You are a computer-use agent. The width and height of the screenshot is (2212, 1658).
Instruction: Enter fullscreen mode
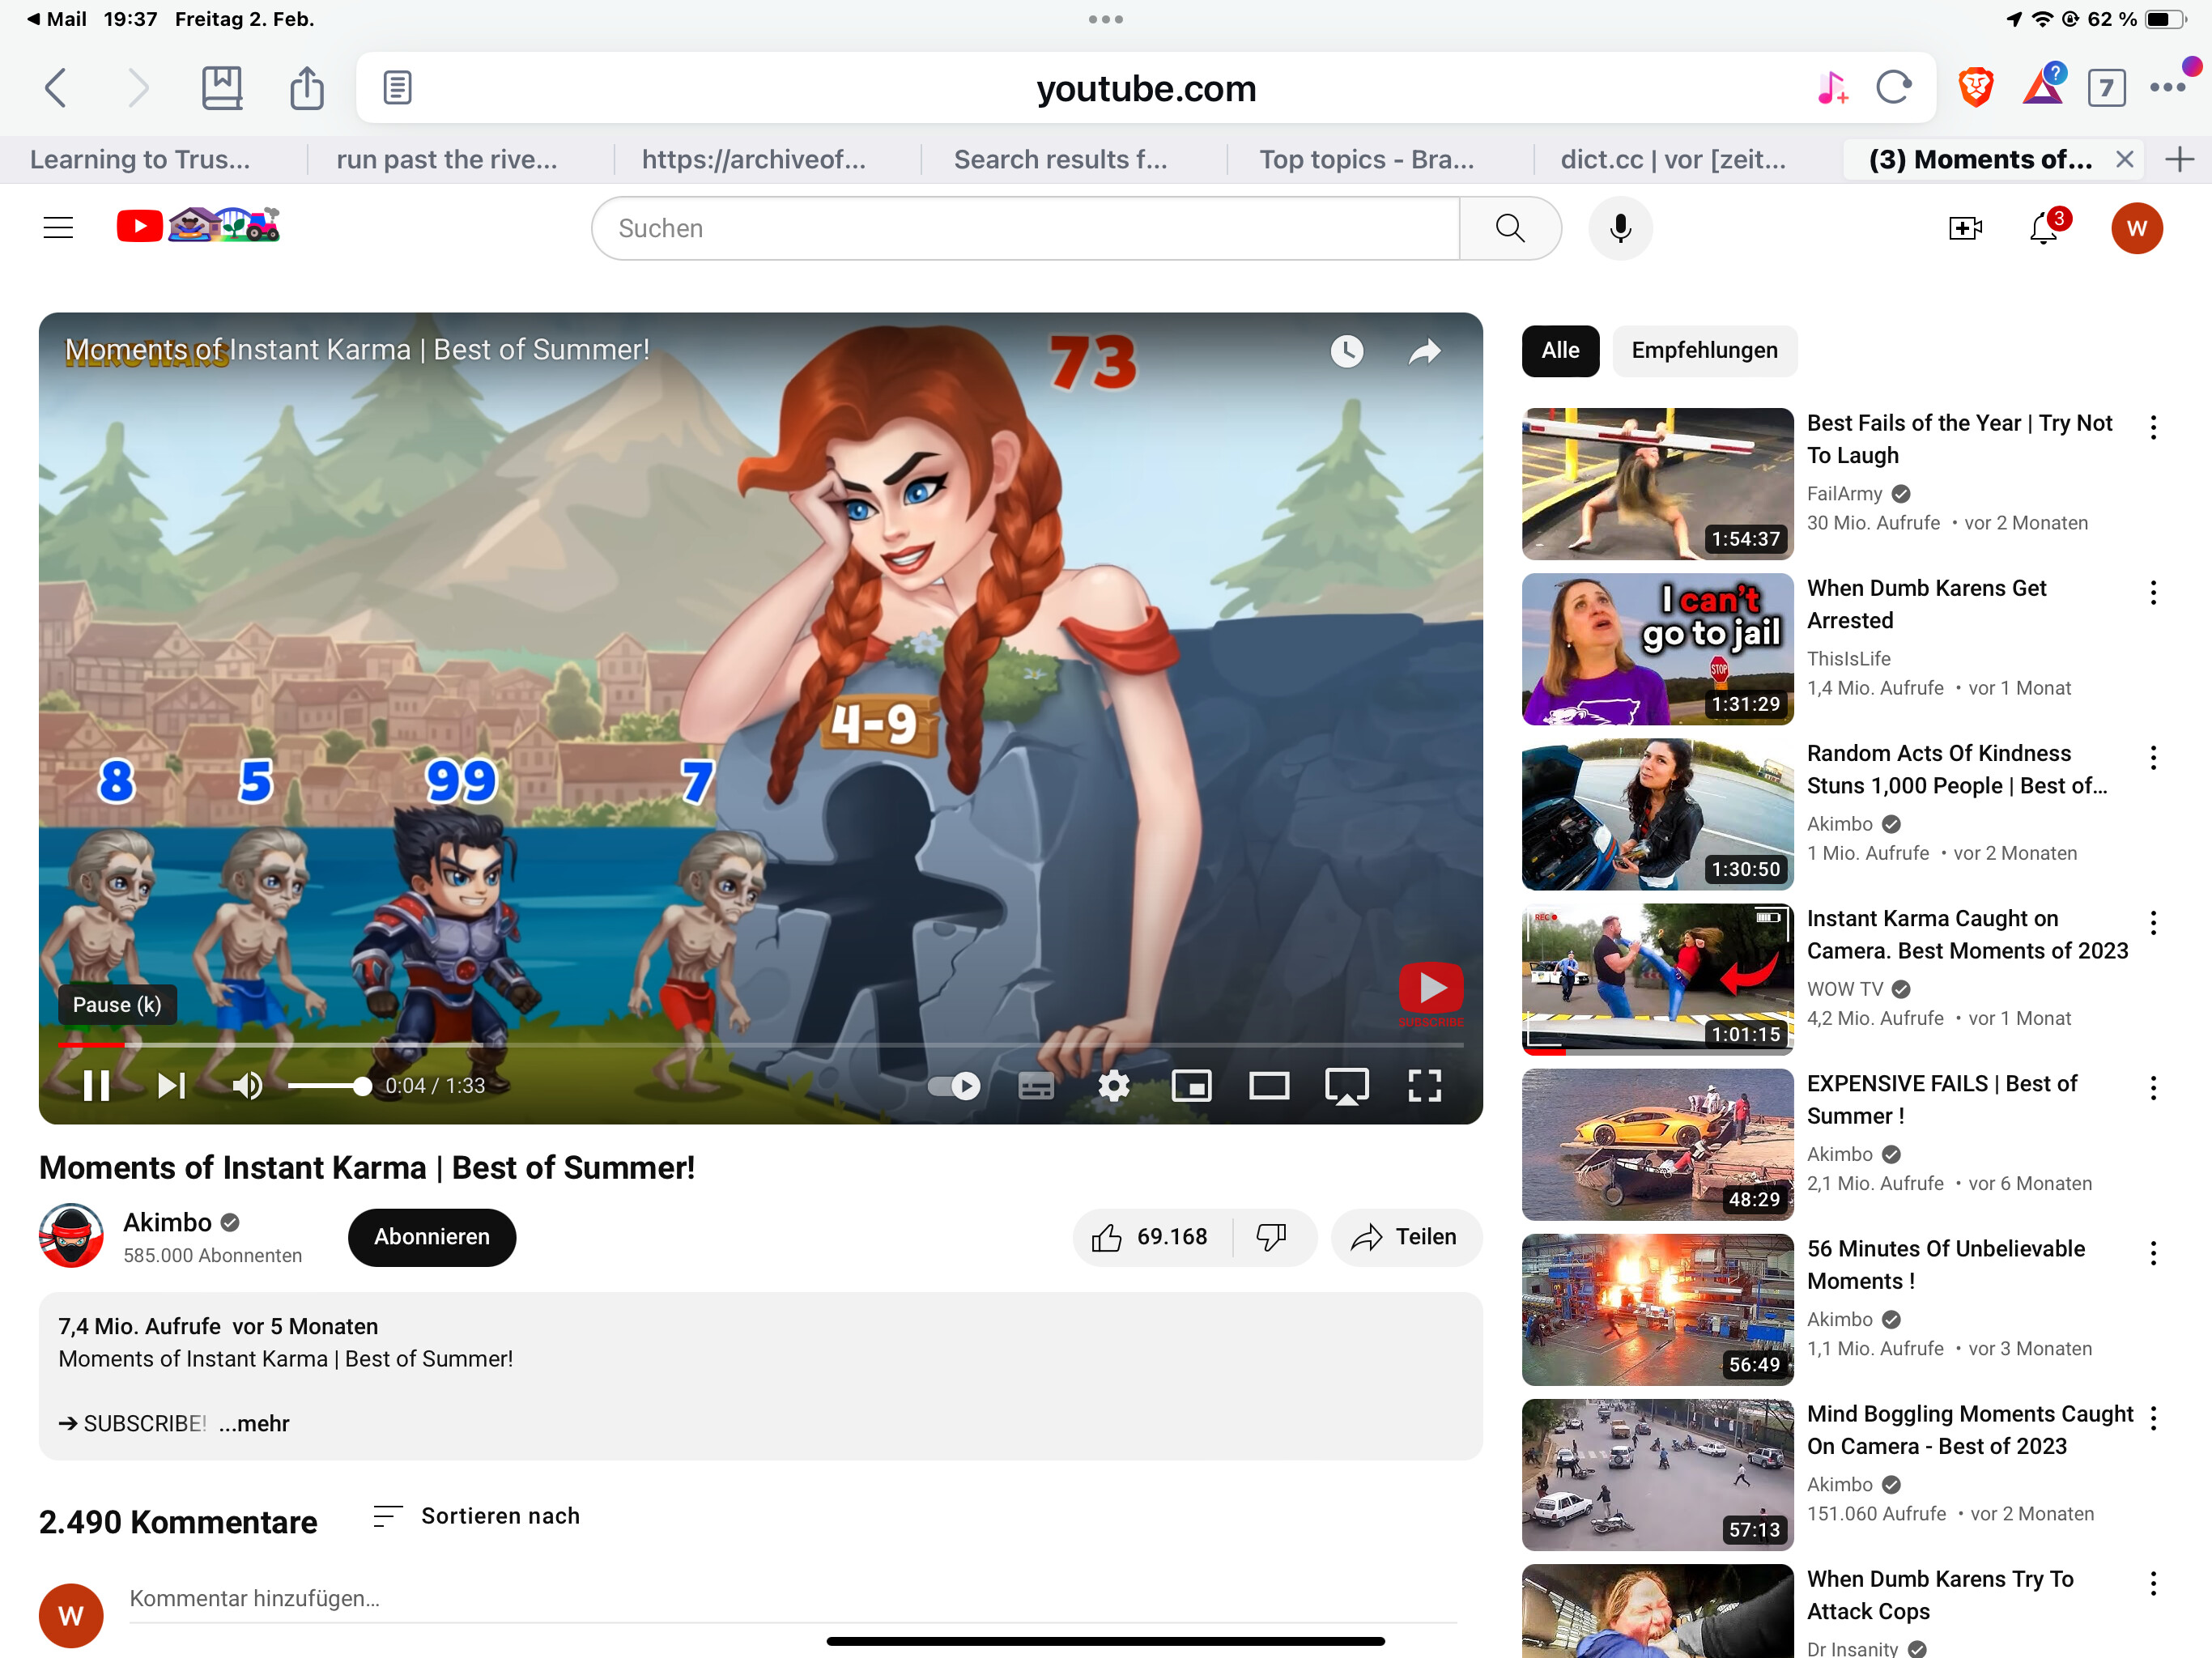pyautogui.click(x=1425, y=1086)
